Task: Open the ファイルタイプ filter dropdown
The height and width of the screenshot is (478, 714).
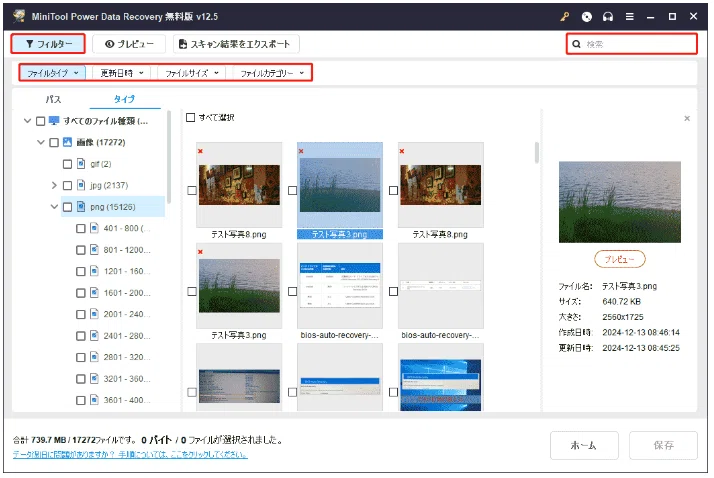Action: click(x=52, y=73)
